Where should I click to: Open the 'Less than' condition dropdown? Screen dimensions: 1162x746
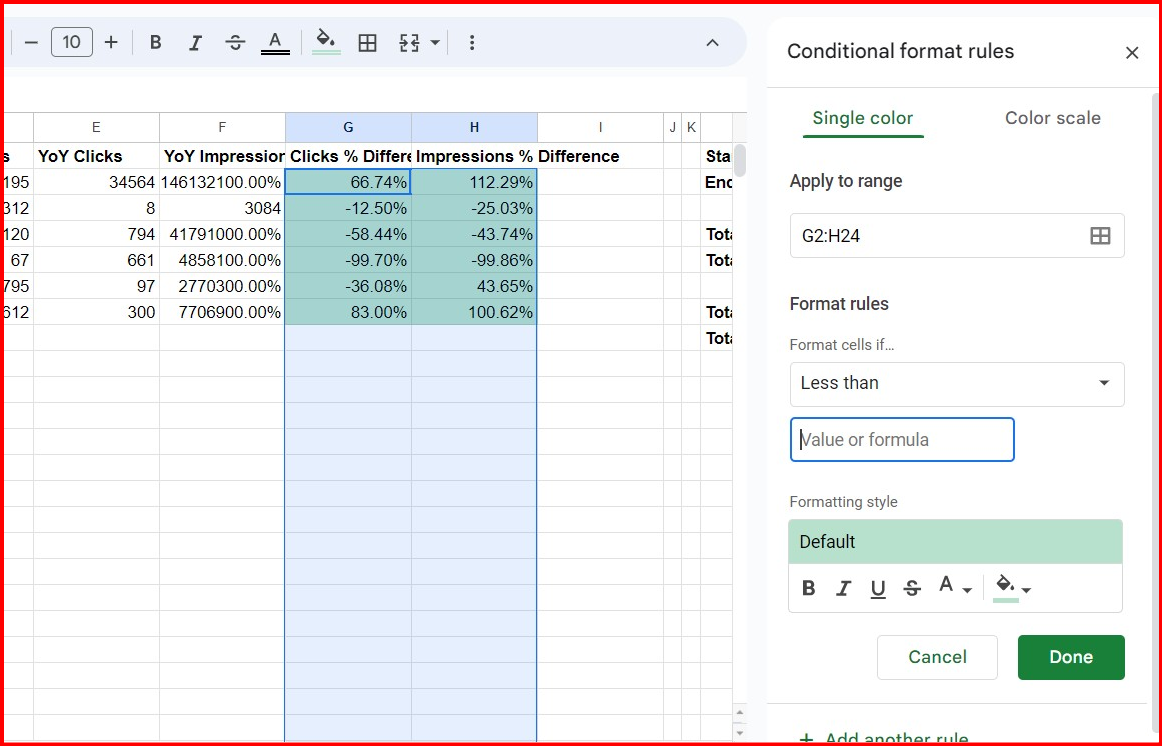pyautogui.click(x=957, y=383)
